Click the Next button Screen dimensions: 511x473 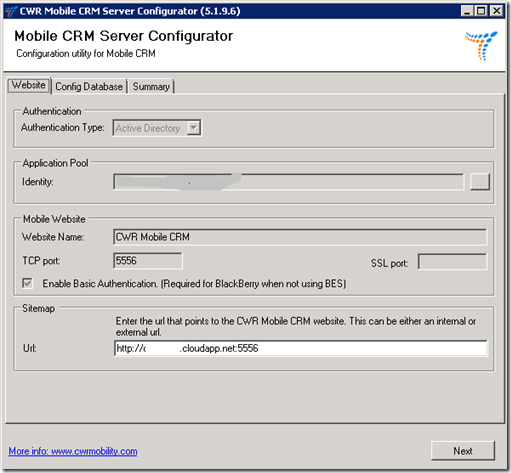click(463, 451)
